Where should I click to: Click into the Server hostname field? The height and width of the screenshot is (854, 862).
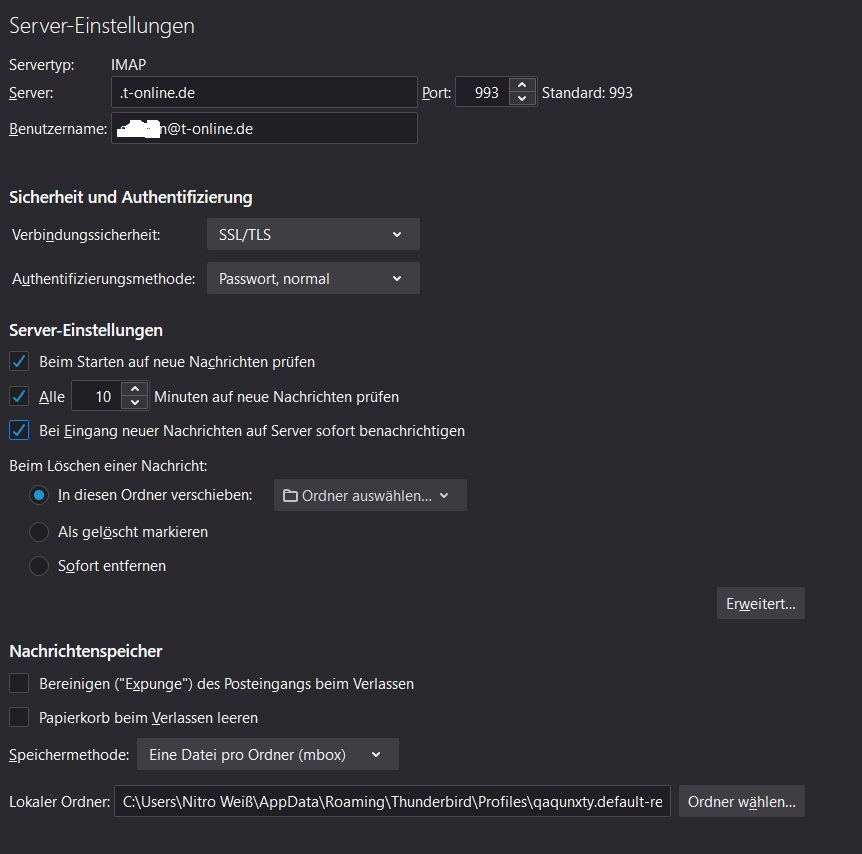pyautogui.click(x=264, y=93)
